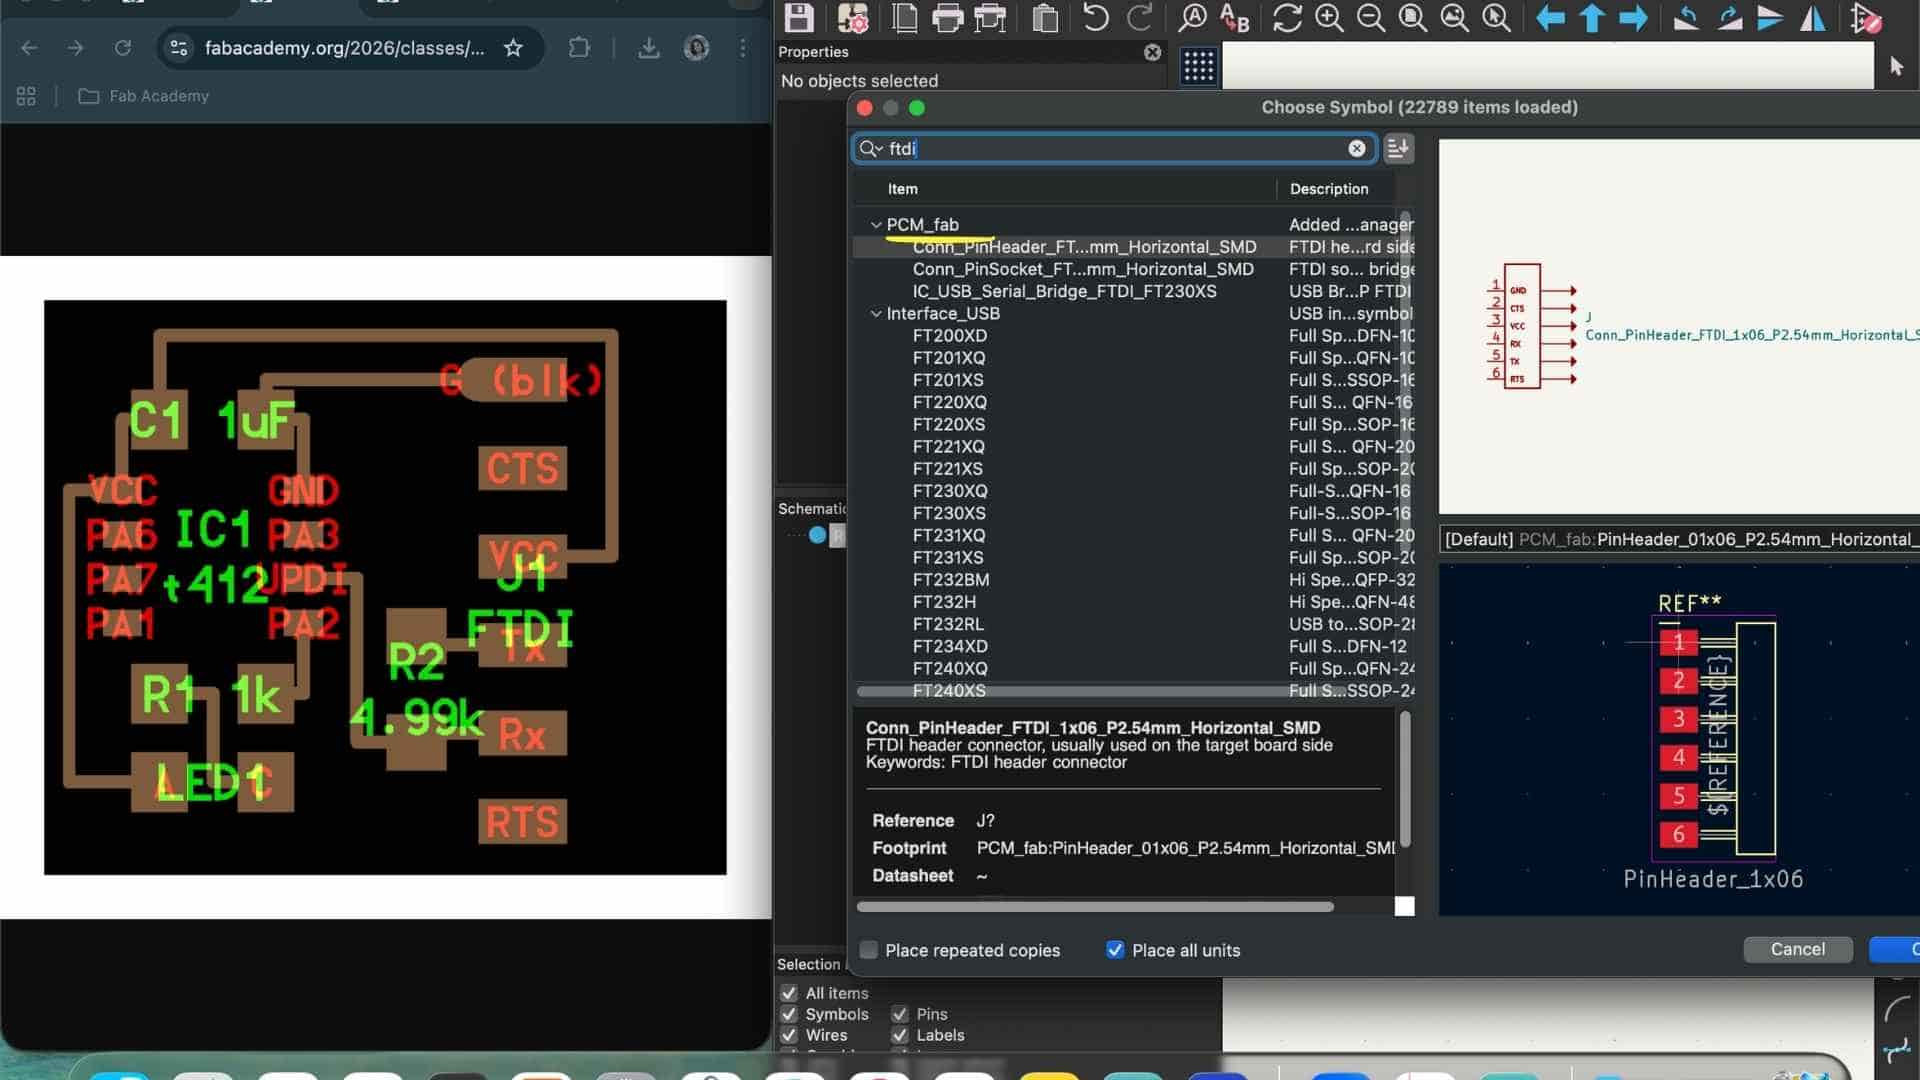The width and height of the screenshot is (1920, 1080).
Task: Click the Print icon in toolbar
Action: click(x=946, y=18)
